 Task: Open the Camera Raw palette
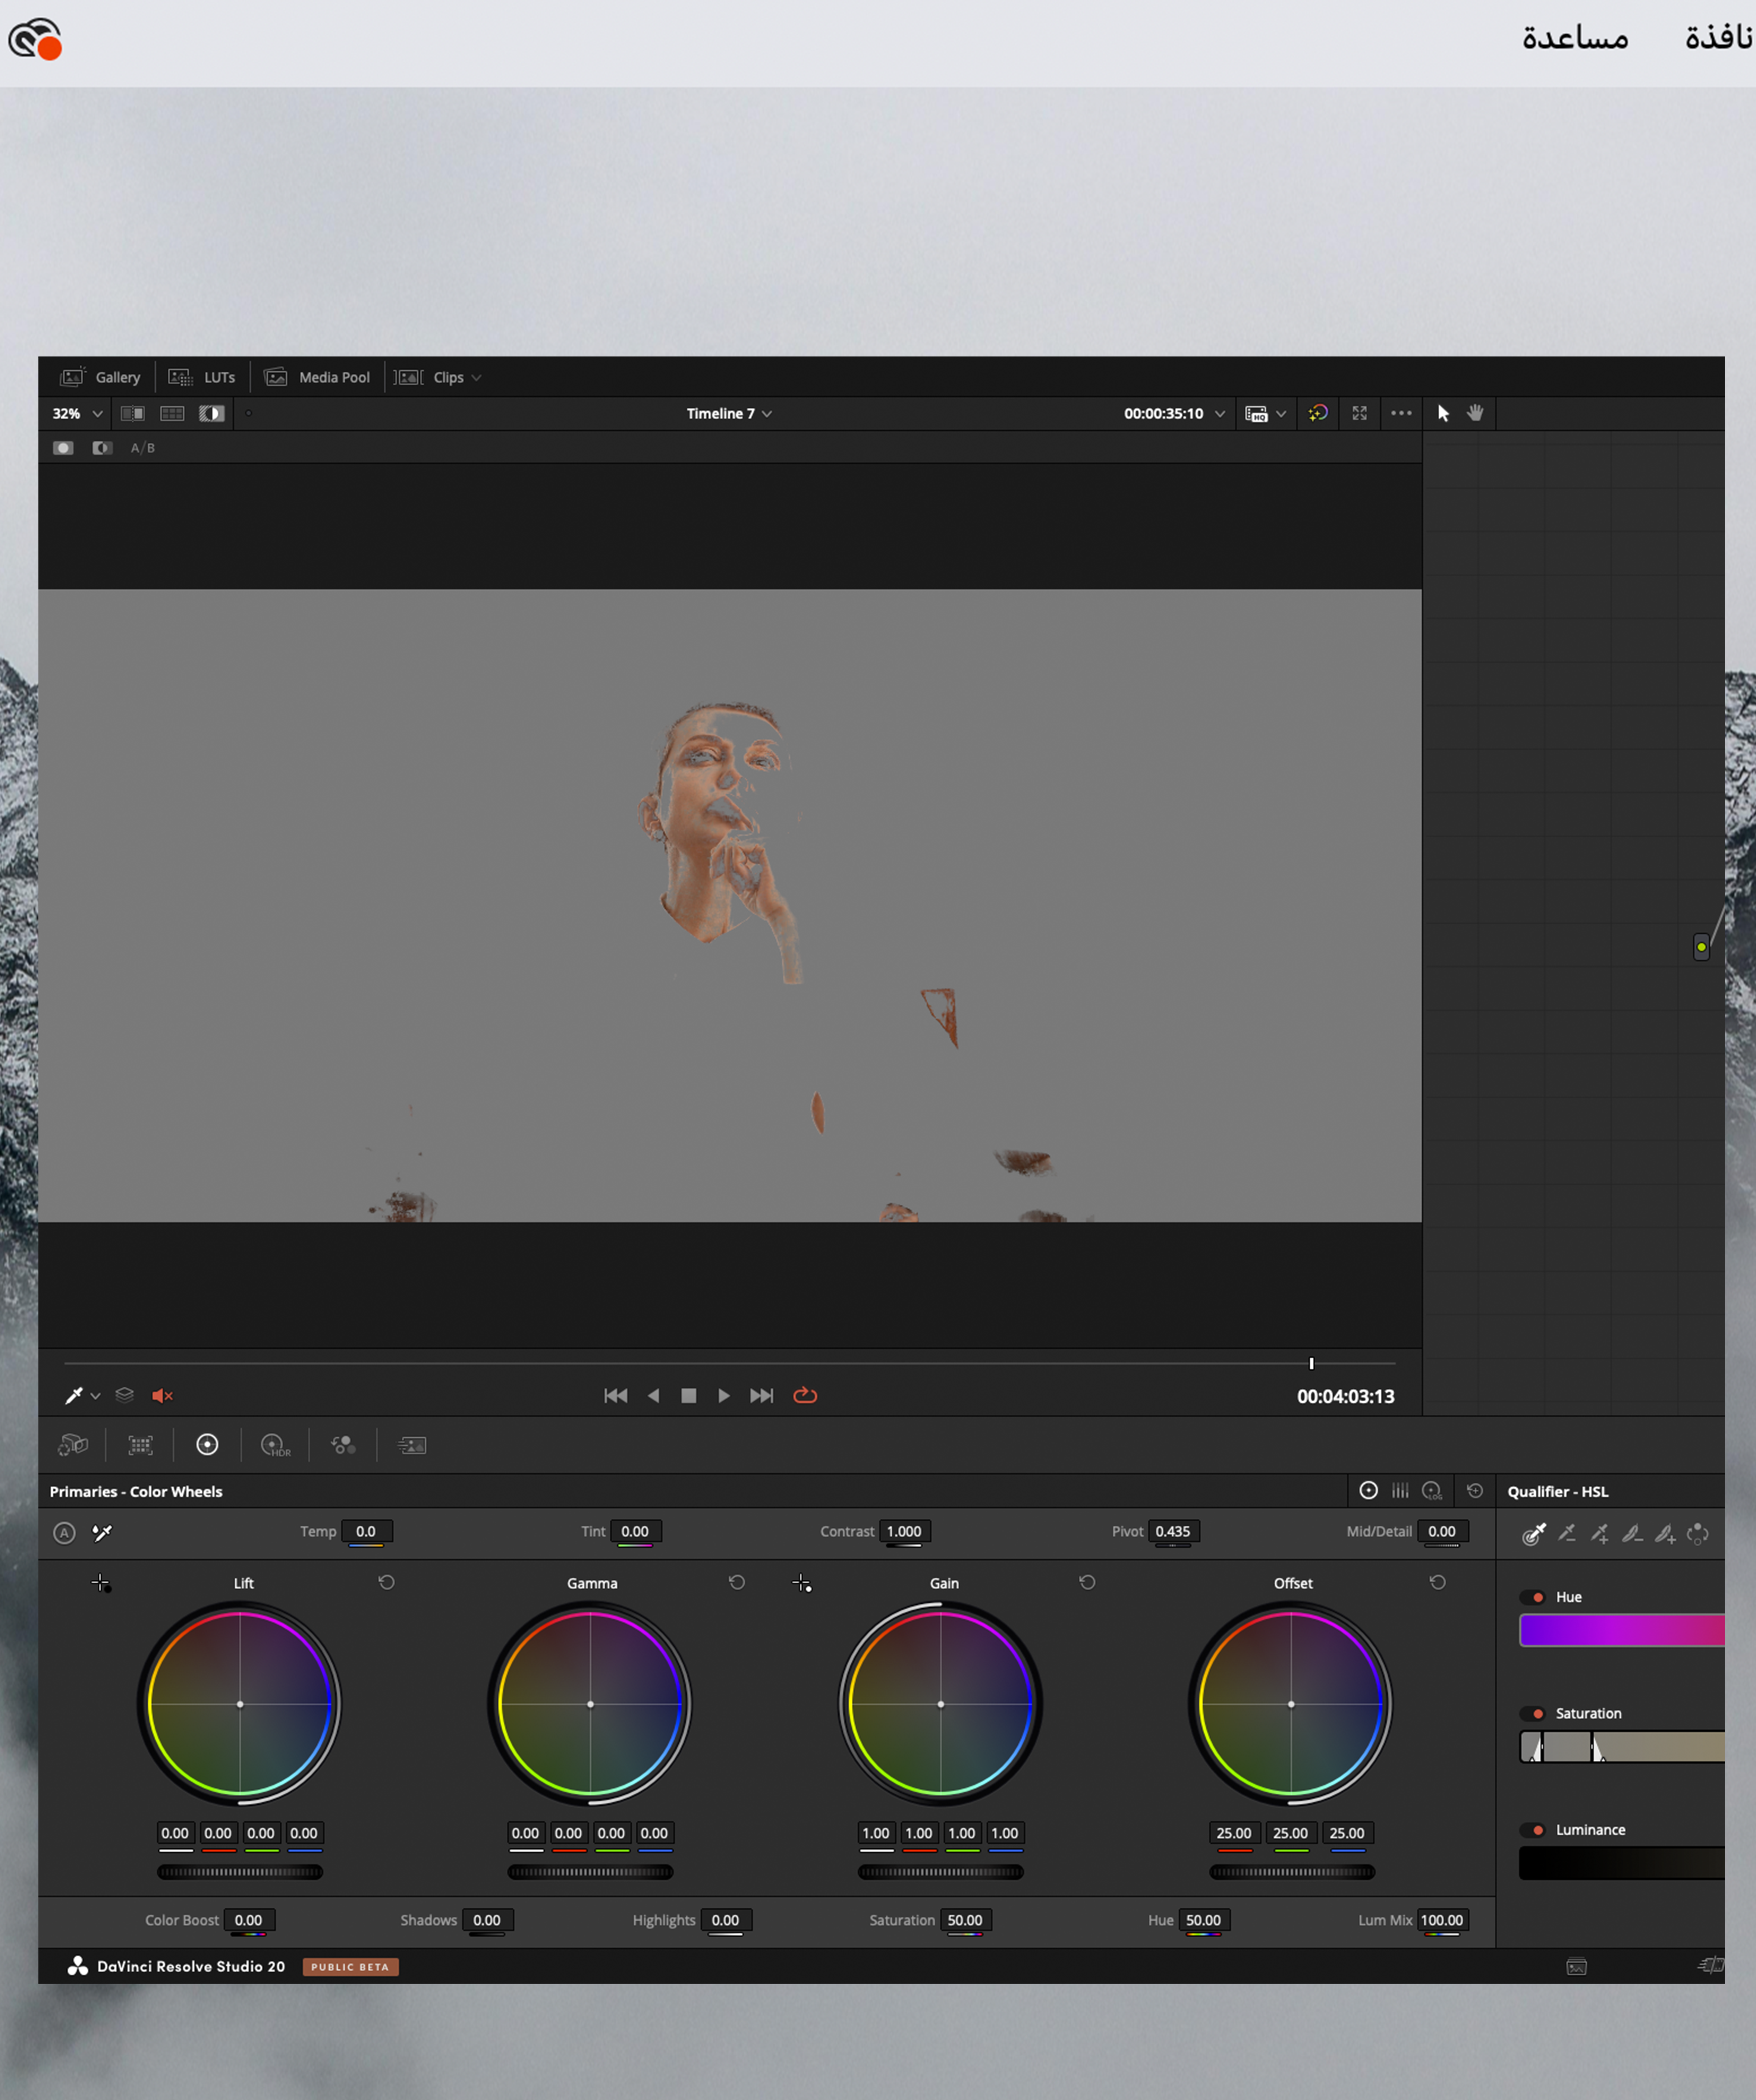tap(73, 1445)
